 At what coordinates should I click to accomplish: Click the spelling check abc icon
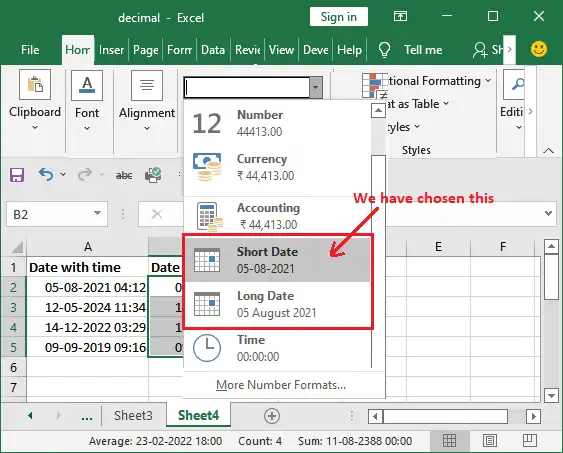[x=124, y=176]
